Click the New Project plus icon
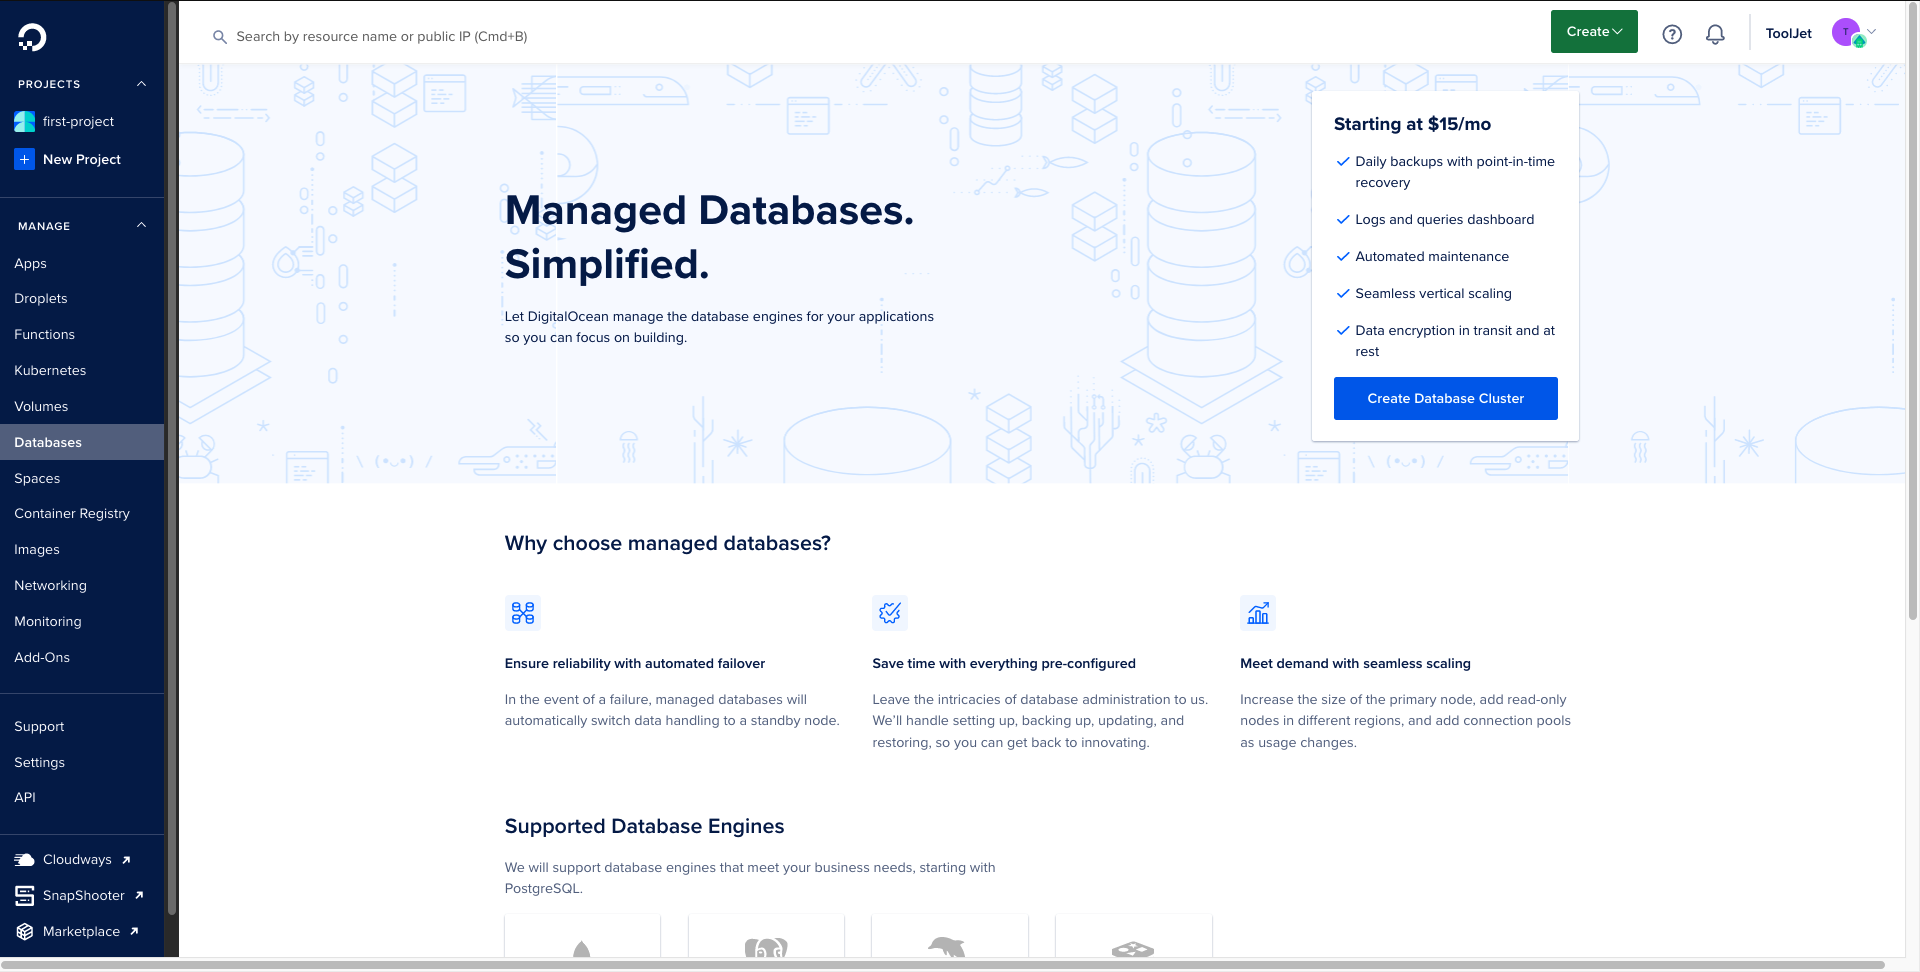Image resolution: width=1920 pixels, height=972 pixels. [25, 160]
